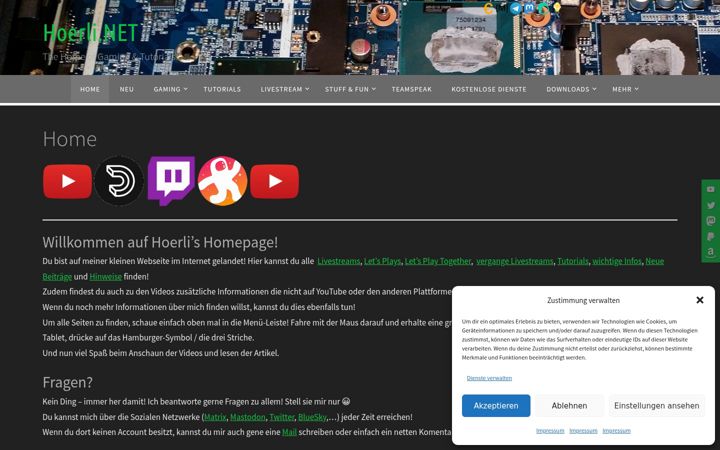Click the Einstellungen ansehen button
This screenshot has height=450, width=720.
pyautogui.click(x=657, y=406)
